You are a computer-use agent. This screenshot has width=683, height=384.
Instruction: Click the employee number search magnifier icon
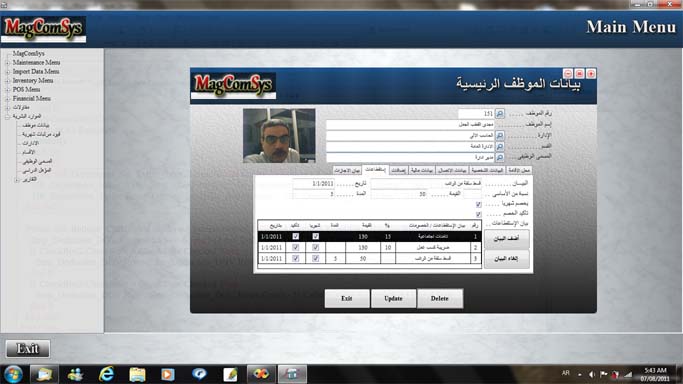pos(500,114)
